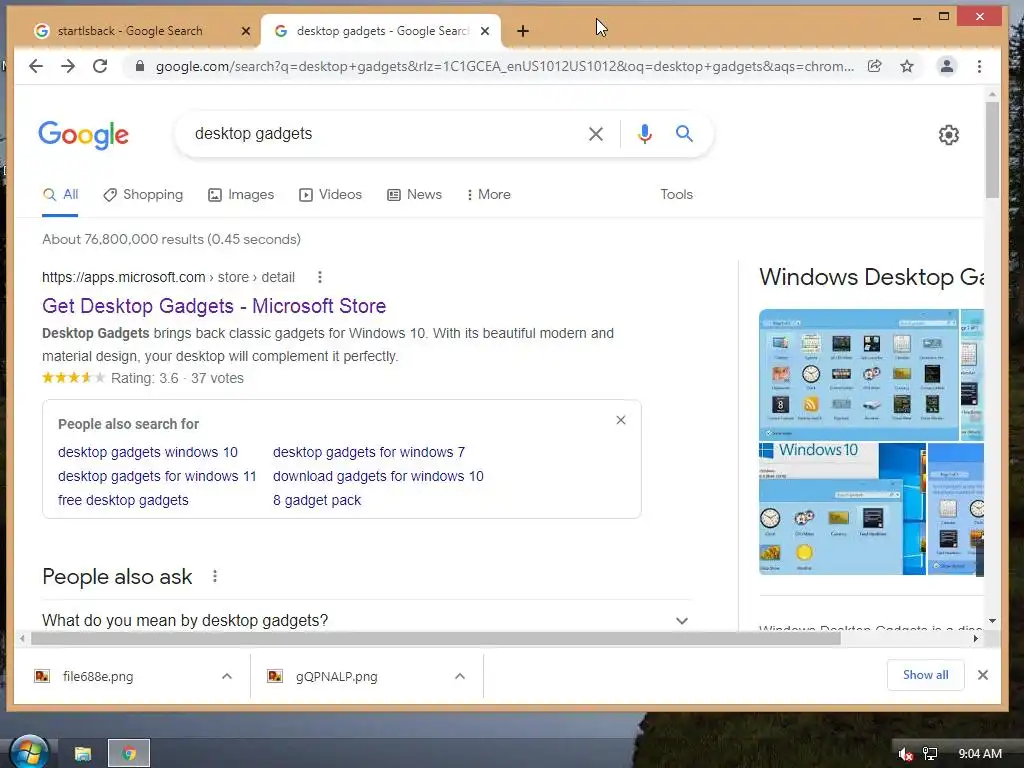Click the apps.microsoft.com result URL
The width and height of the screenshot is (1024, 768).
[x=168, y=277]
